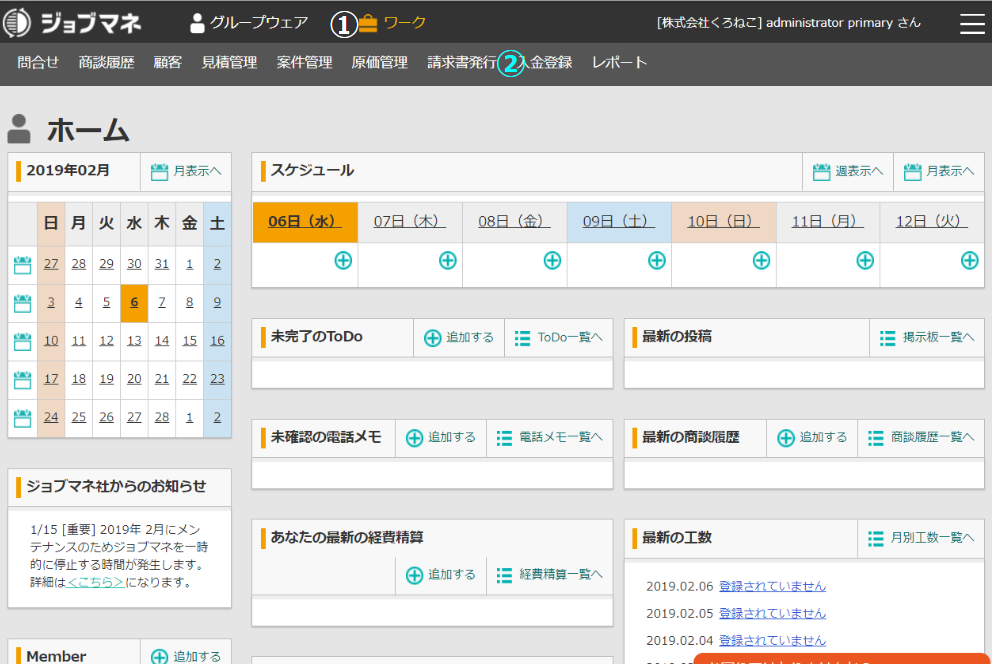
Task: Select day 31 in the mini calendar
Action: click(162, 264)
